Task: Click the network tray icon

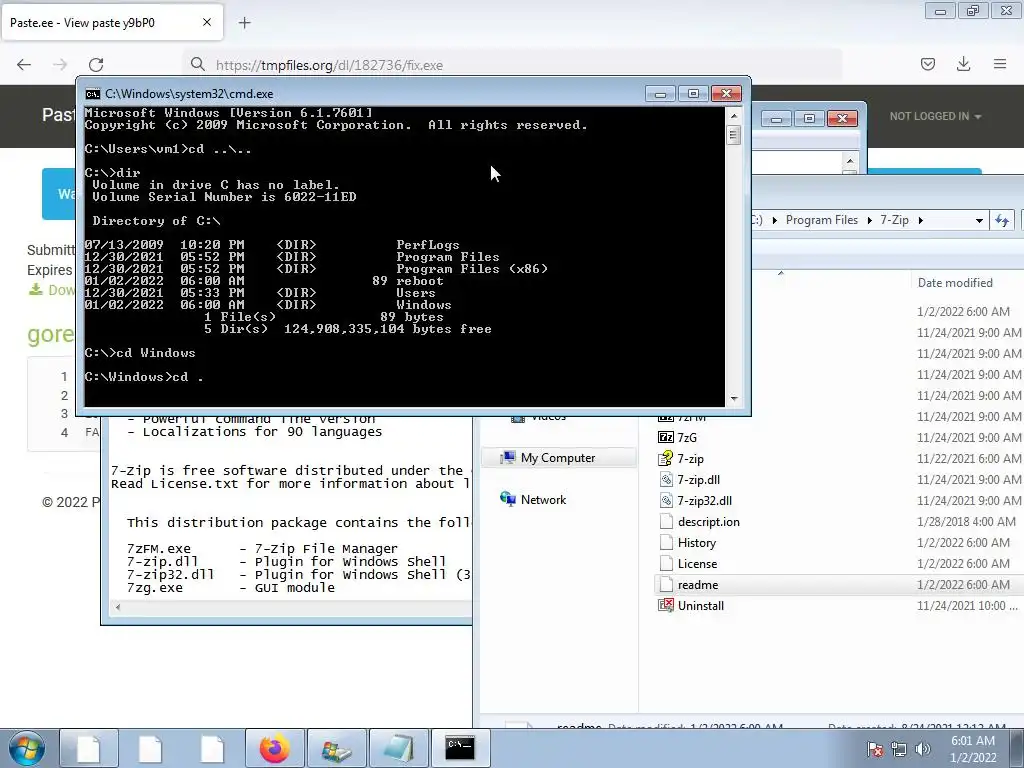Action: (x=899, y=749)
